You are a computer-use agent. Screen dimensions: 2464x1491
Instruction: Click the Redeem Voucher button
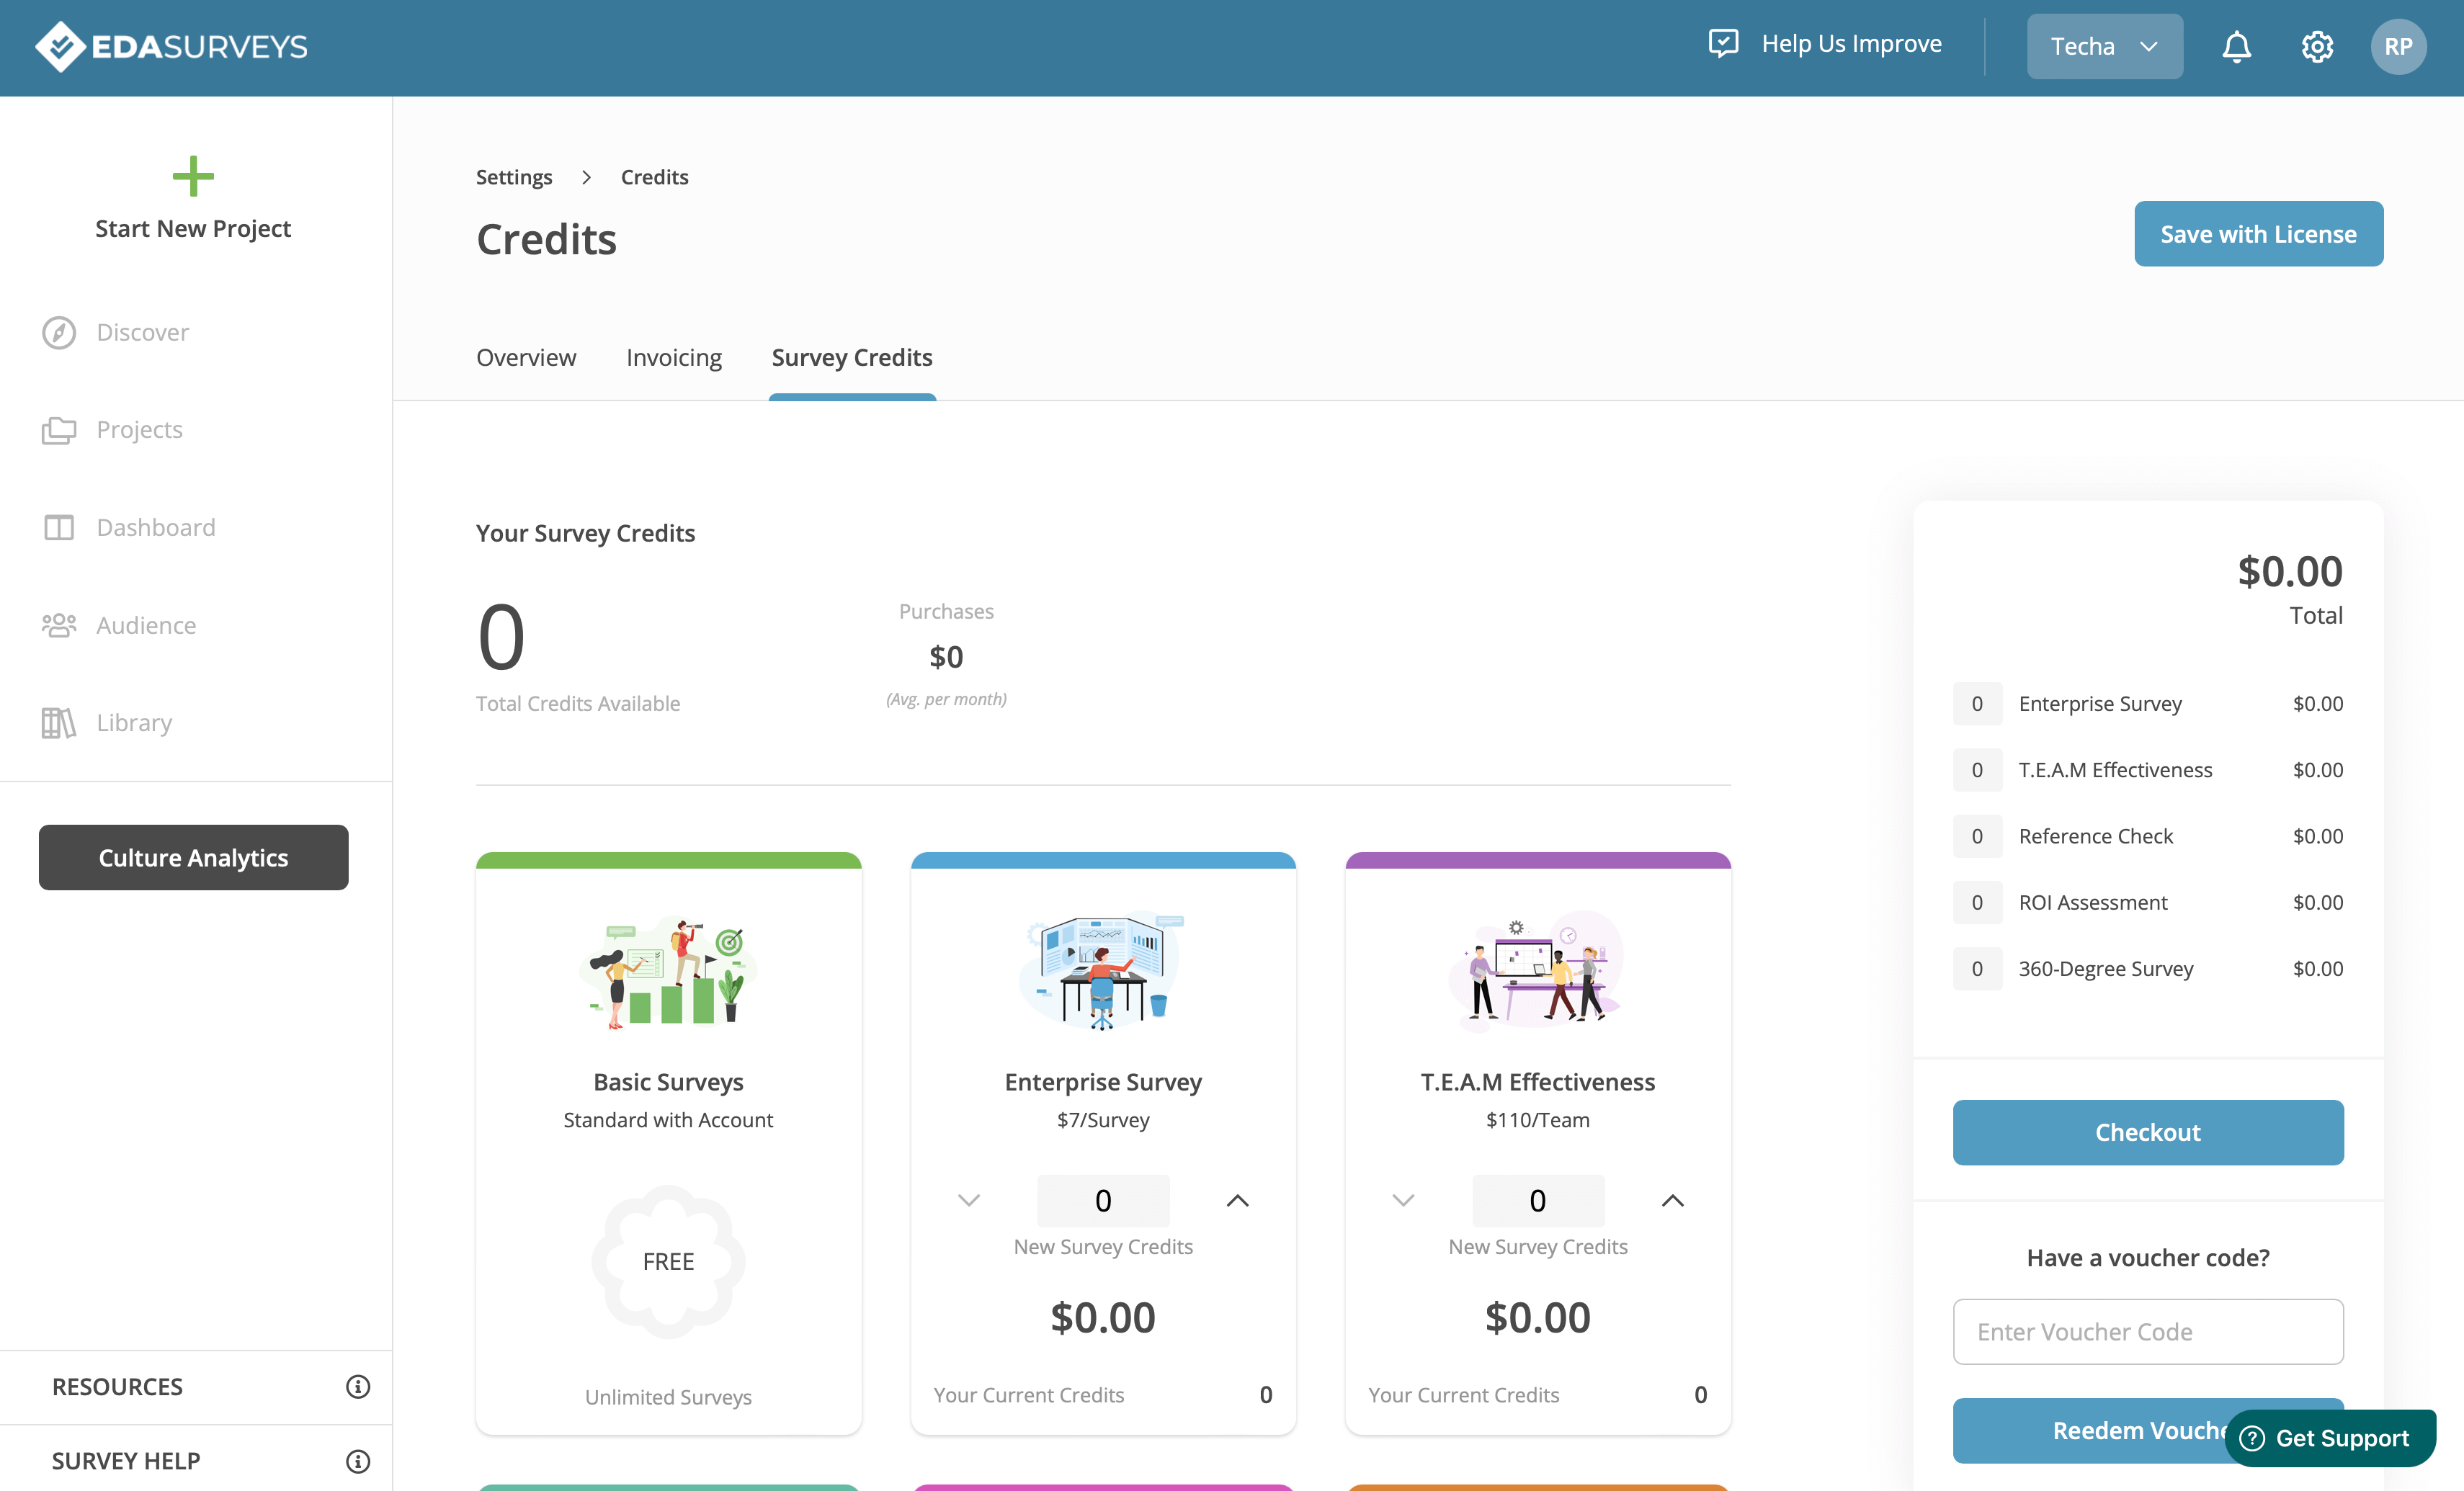[x=2147, y=1430]
